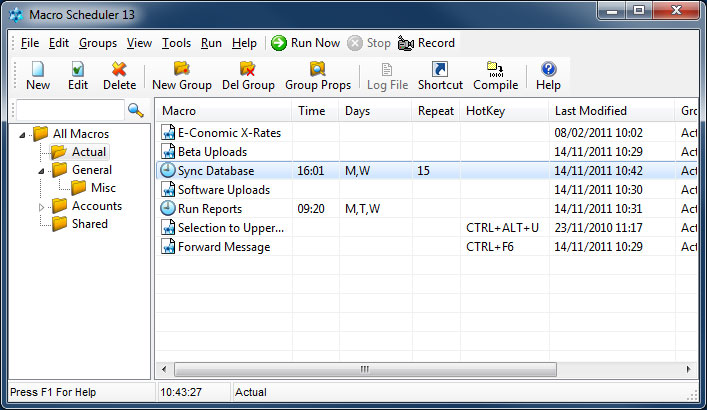Select the Actual group folder
The image size is (707, 410).
tap(79, 152)
